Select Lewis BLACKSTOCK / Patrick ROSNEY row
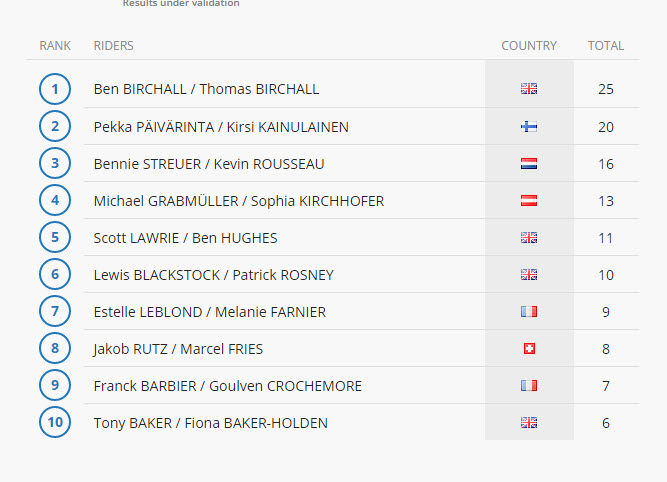Viewport: 667px width, 482px height. coord(362,274)
